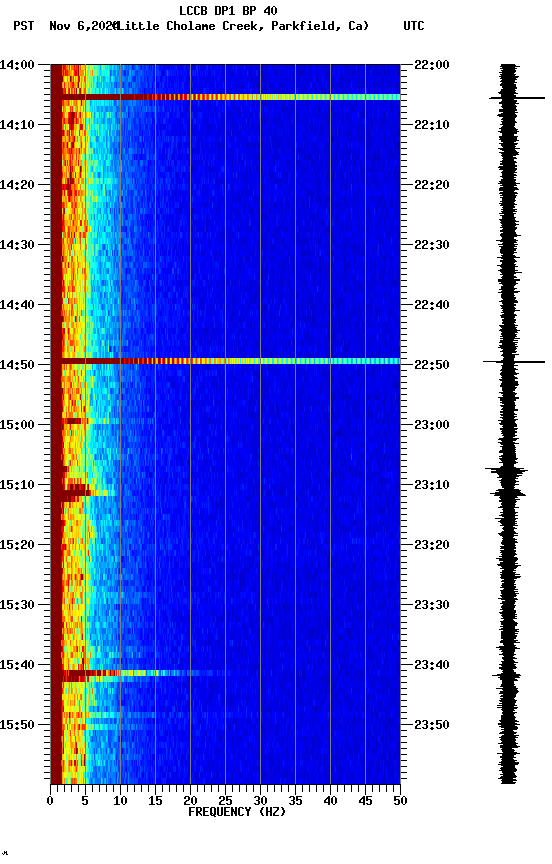Click the '15:10' PST time label
Image resolution: width=552 pixels, height=864 pixels.
tap(17, 485)
